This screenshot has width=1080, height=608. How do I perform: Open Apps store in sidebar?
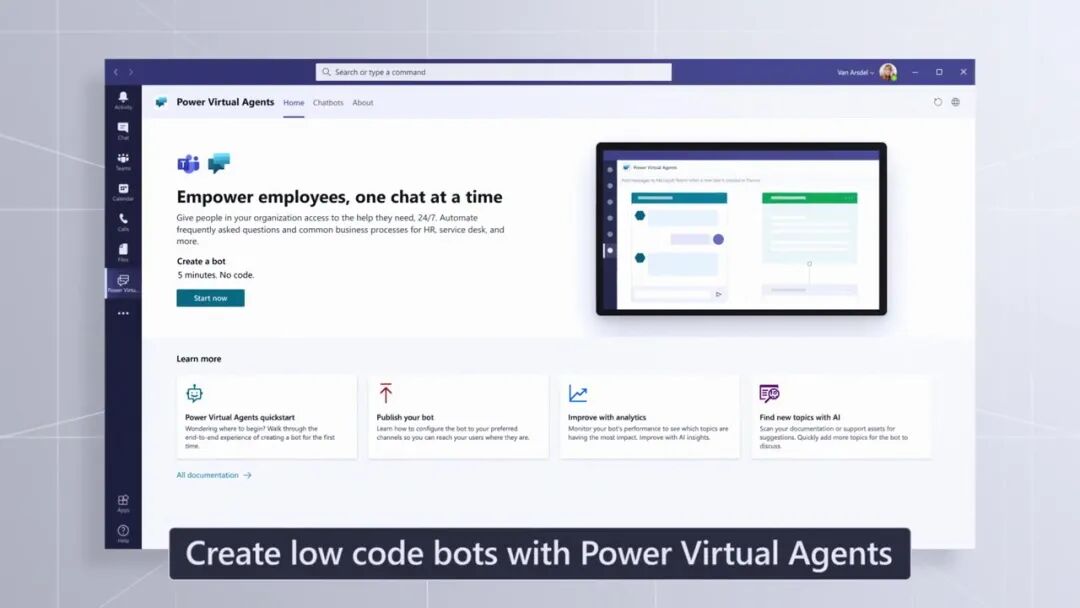[123, 503]
